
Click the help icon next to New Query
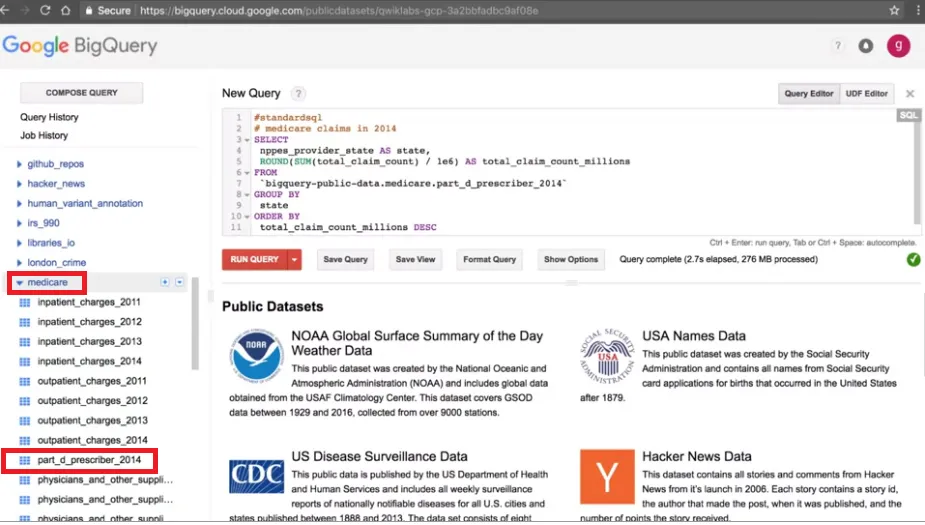pos(299,93)
